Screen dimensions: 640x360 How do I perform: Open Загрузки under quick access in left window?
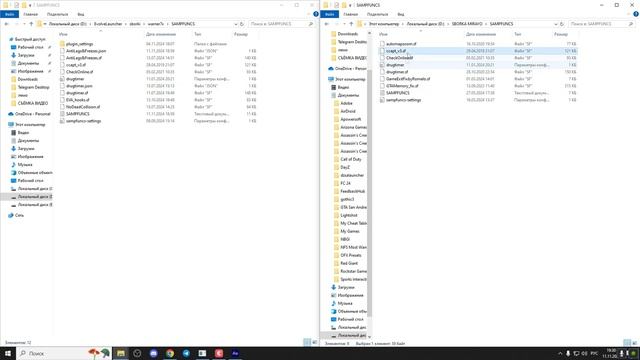[26, 55]
